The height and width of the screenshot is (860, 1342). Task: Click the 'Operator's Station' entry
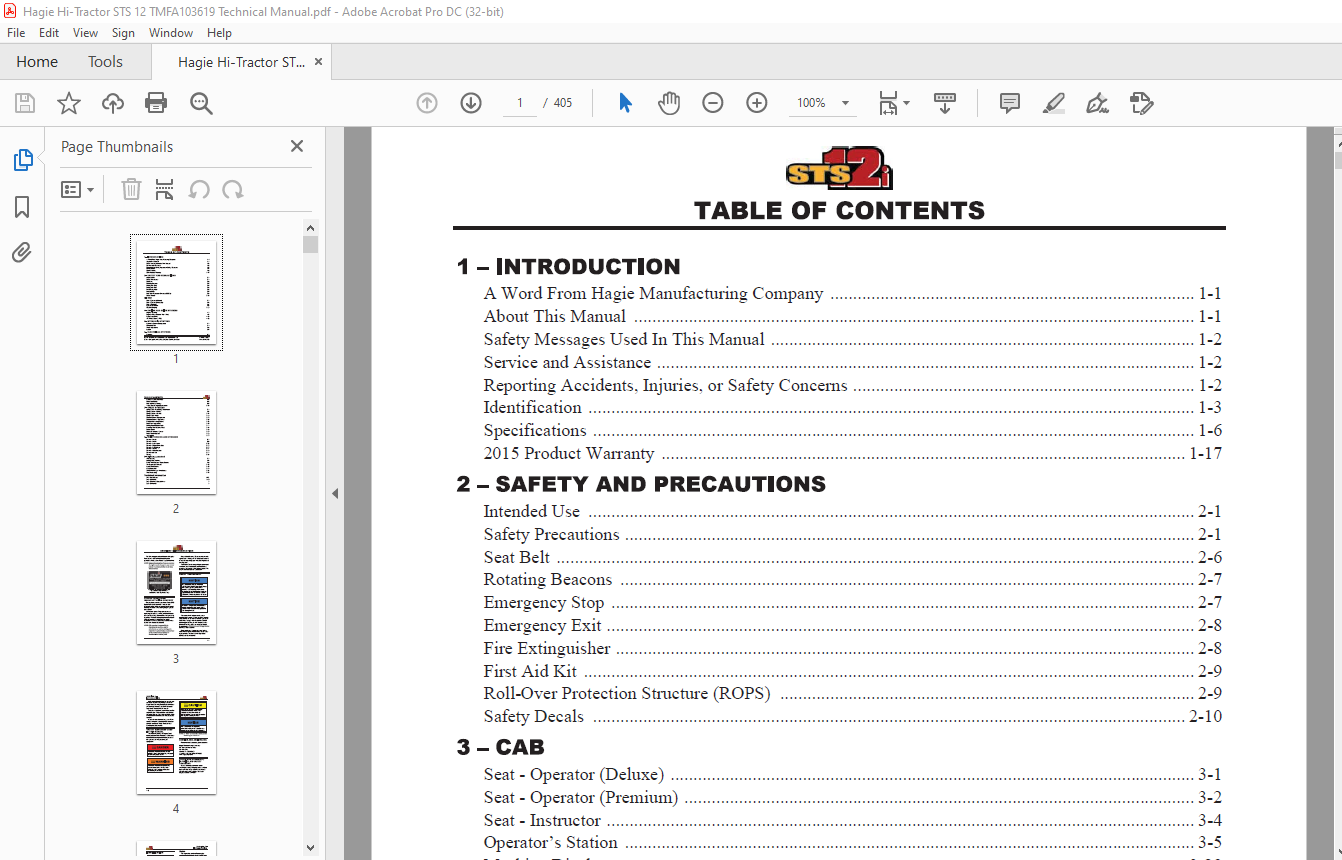[x=550, y=843]
